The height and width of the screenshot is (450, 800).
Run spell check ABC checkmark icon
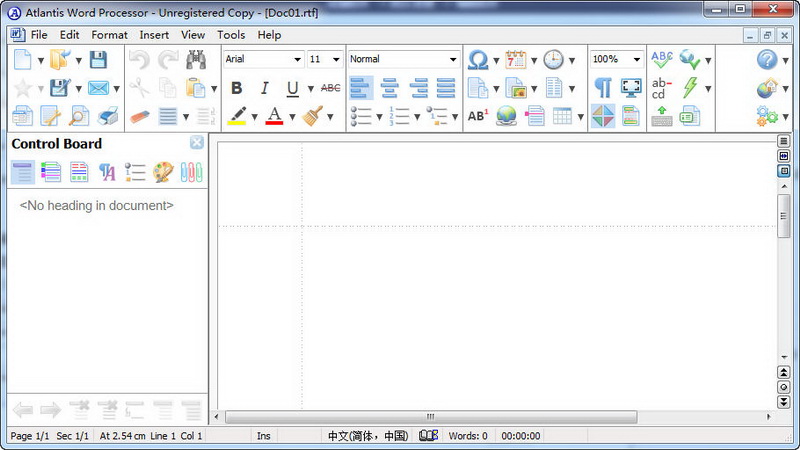pyautogui.click(x=662, y=60)
